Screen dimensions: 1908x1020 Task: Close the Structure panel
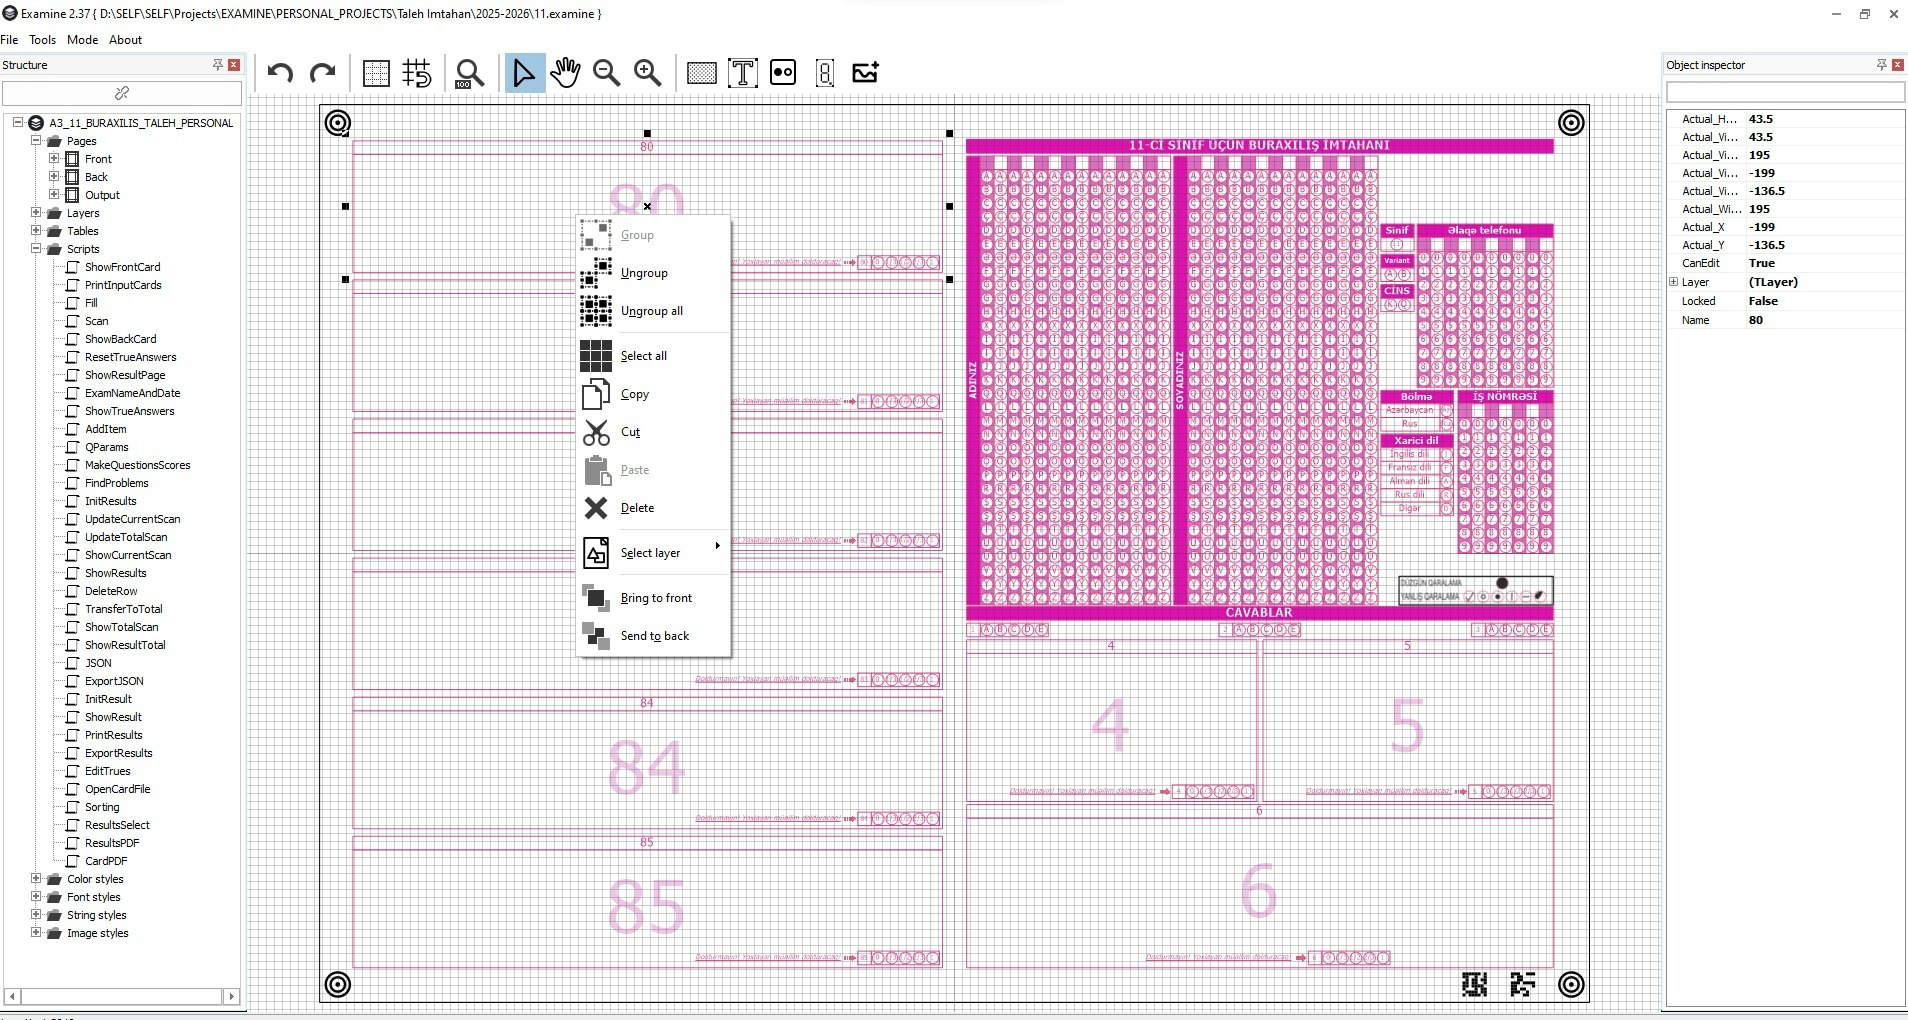coord(234,65)
